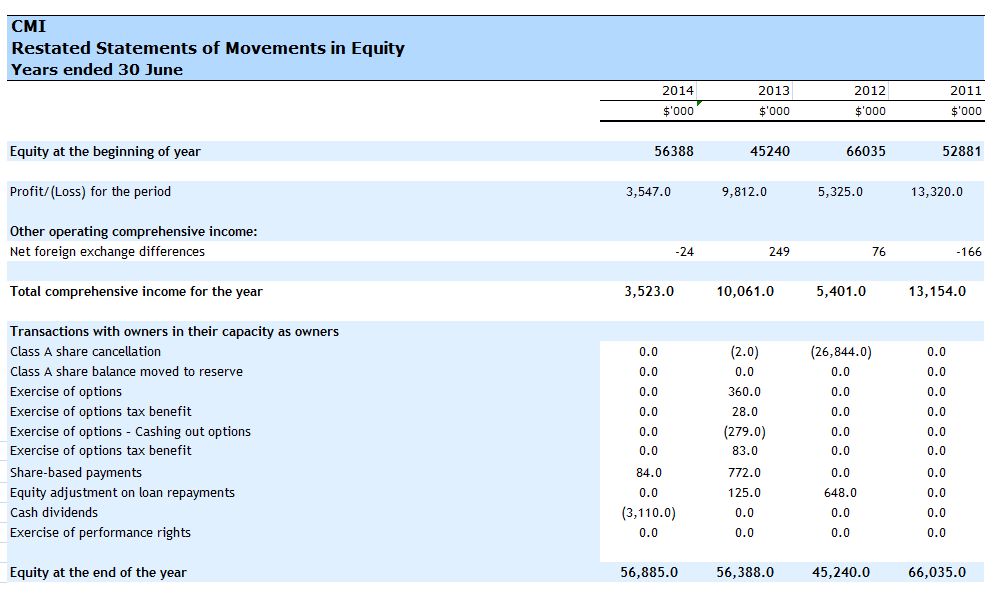
Task: Click the comment indicator triangle on 2014 cell
Action: pos(699,103)
